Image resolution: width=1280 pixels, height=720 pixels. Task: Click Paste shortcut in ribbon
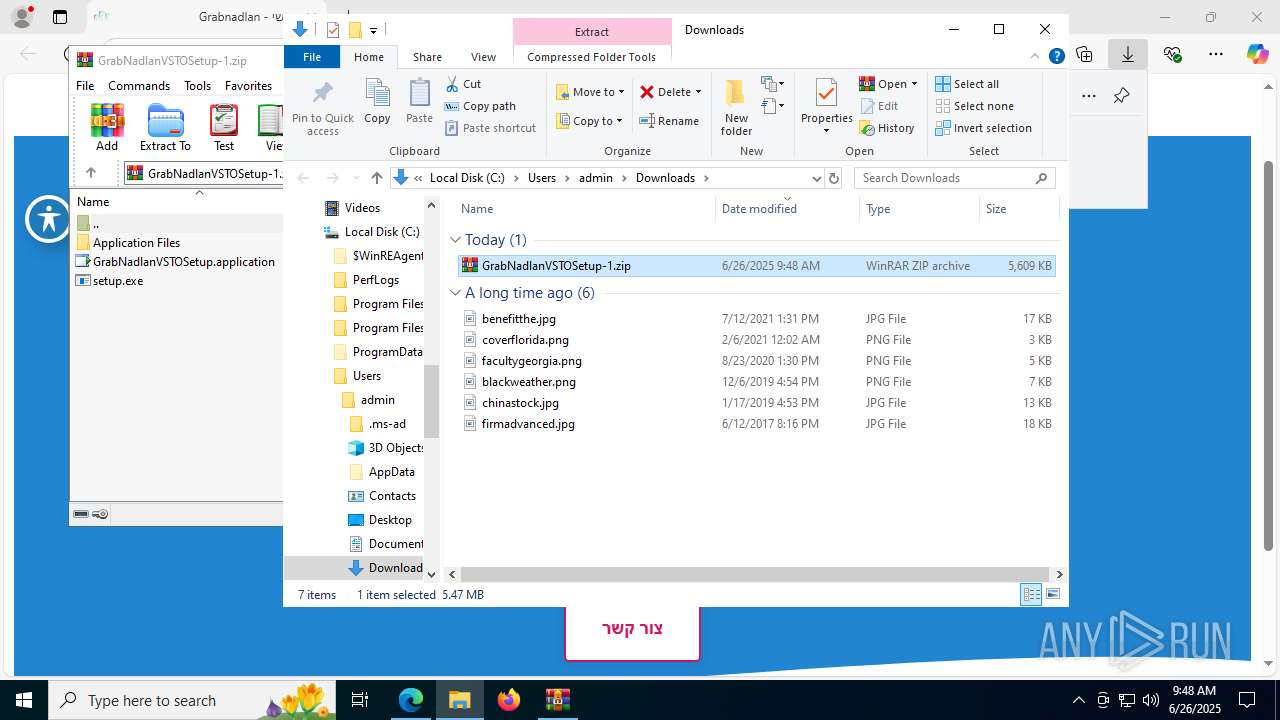(490, 128)
